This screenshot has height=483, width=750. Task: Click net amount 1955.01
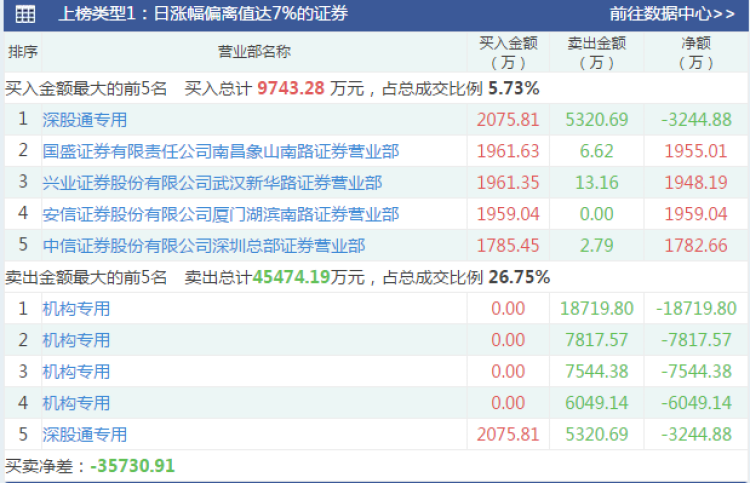pyautogui.click(x=696, y=151)
